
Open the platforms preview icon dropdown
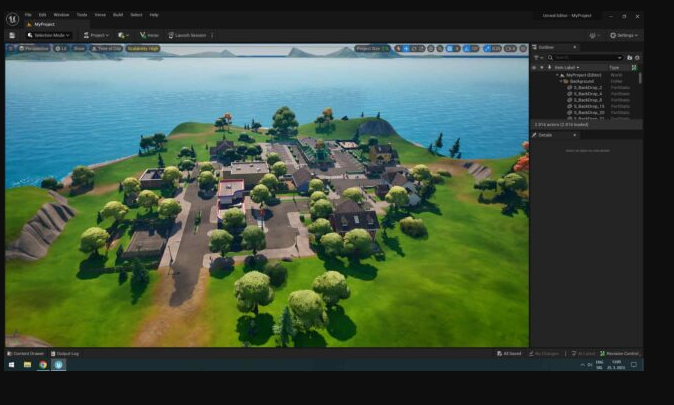point(594,35)
